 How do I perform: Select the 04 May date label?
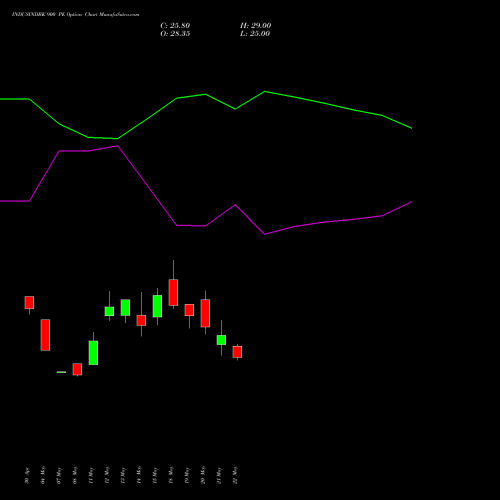coord(43,475)
